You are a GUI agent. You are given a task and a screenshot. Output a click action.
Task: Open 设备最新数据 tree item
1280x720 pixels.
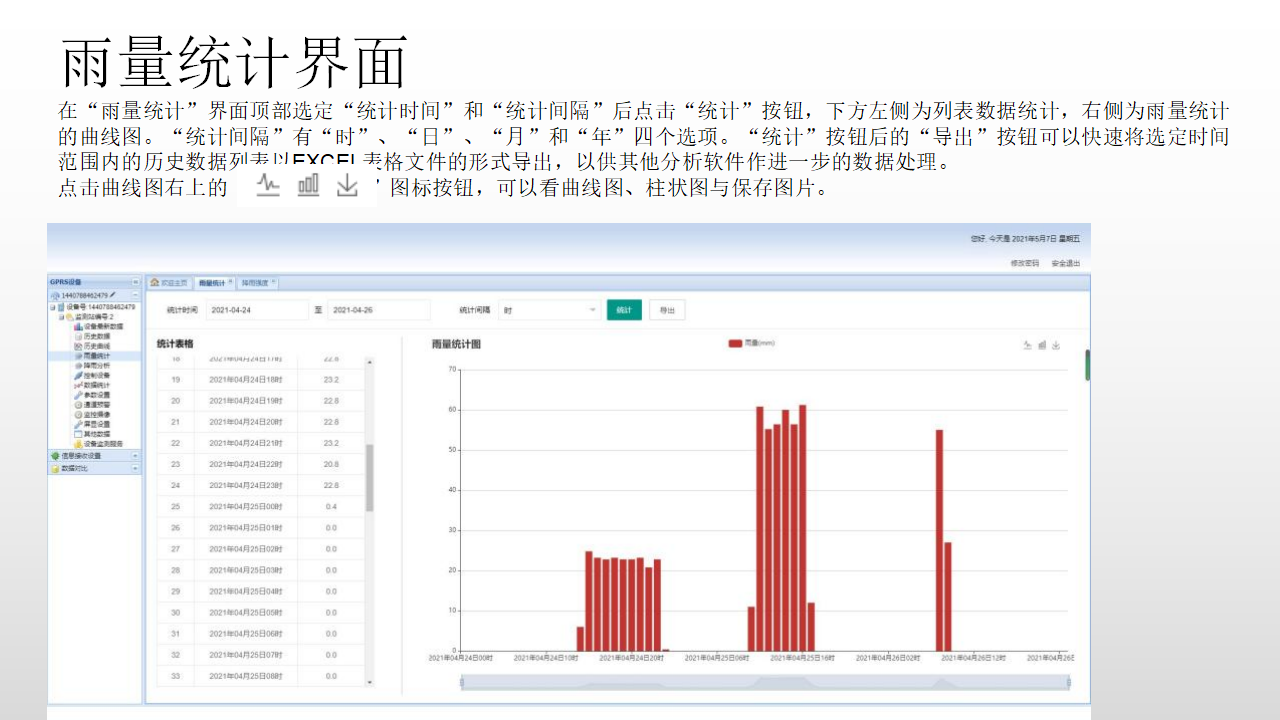pos(103,326)
